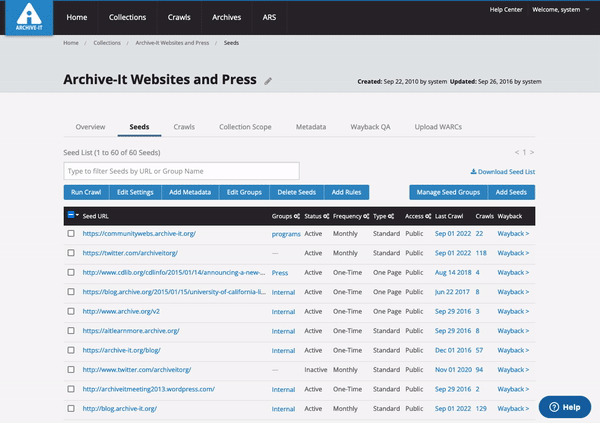This screenshot has height=423, width=600.
Task: Check the box for communitywebs.archive-it.org seed
Action: (71, 233)
